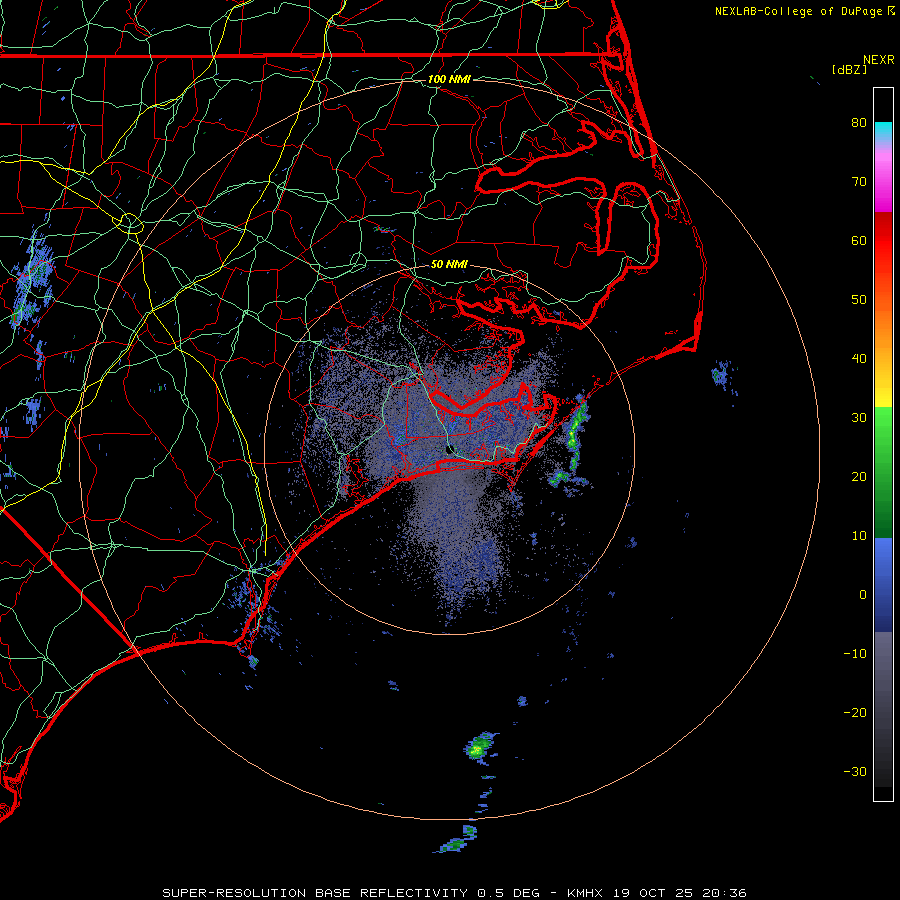Click the 40 value on the dBZ scale
The image size is (900, 900).
pyautogui.click(x=859, y=359)
